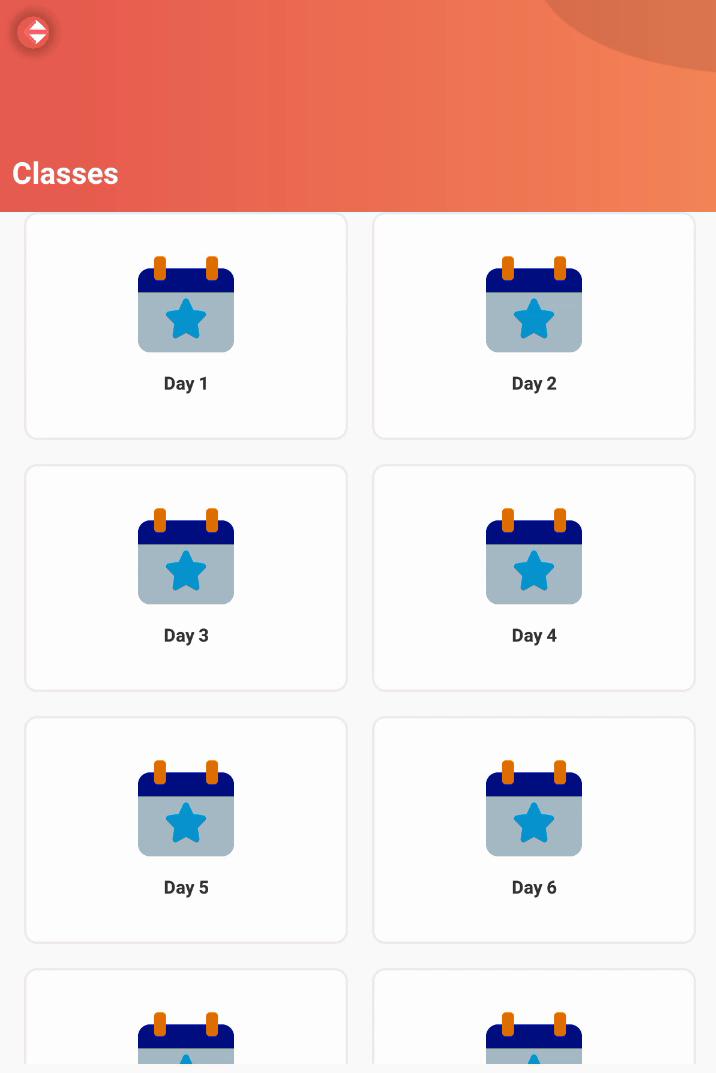Click the Classes page heading
Image resolution: width=716 pixels, height=1073 pixels.
[66, 174]
